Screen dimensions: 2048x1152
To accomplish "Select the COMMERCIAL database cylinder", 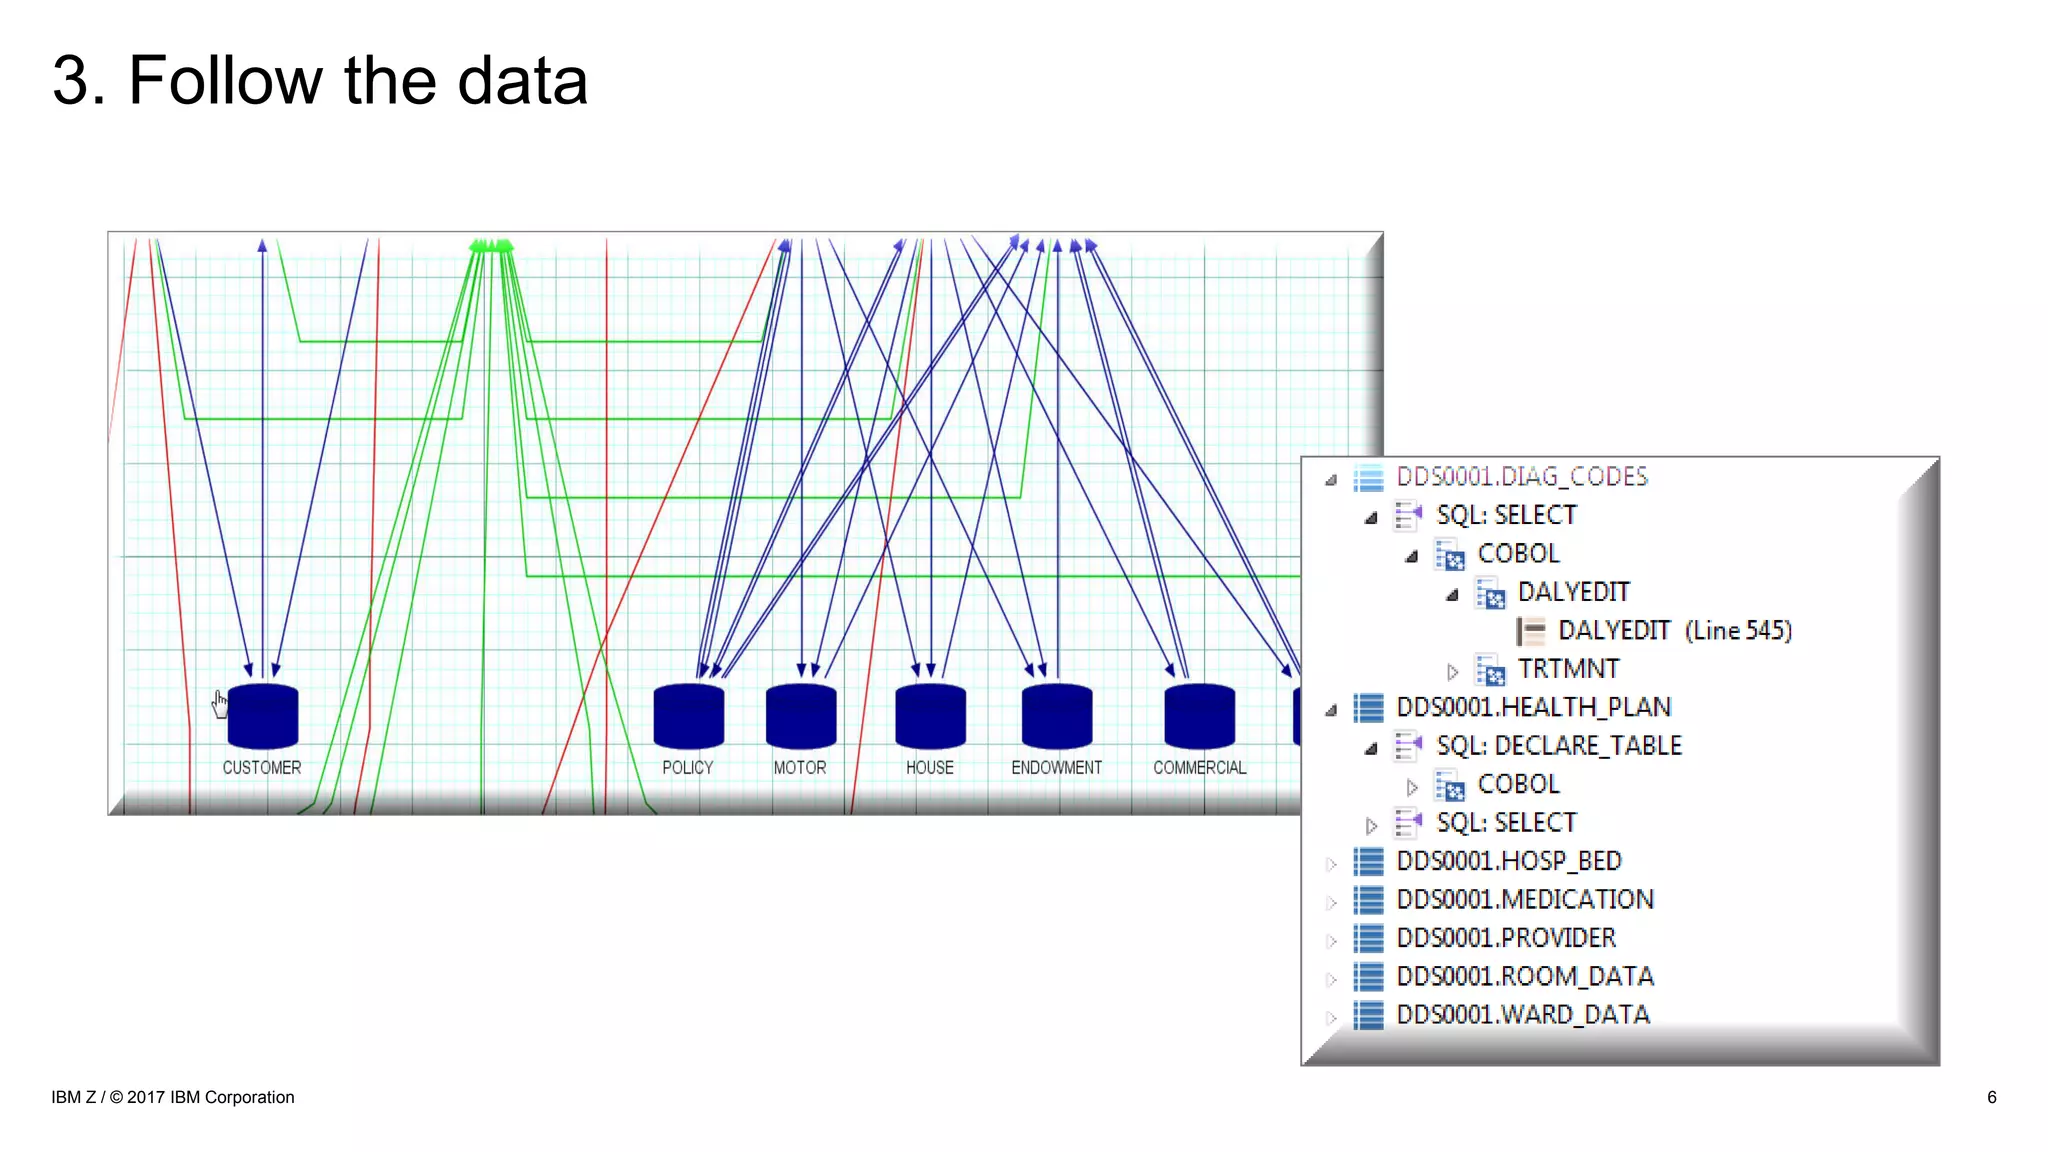I will tap(1199, 716).
